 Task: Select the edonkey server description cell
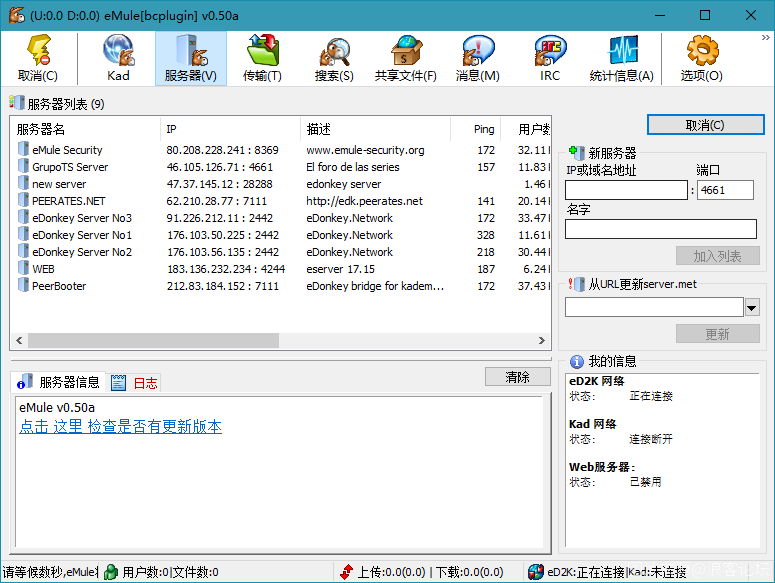click(x=344, y=184)
